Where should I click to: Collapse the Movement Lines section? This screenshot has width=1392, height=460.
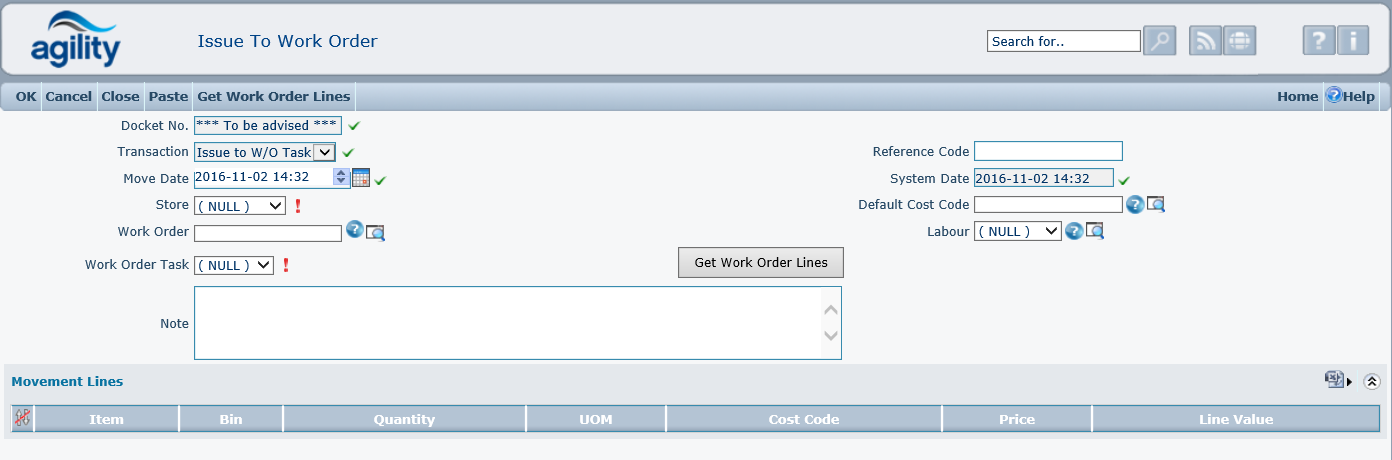coord(1372,381)
